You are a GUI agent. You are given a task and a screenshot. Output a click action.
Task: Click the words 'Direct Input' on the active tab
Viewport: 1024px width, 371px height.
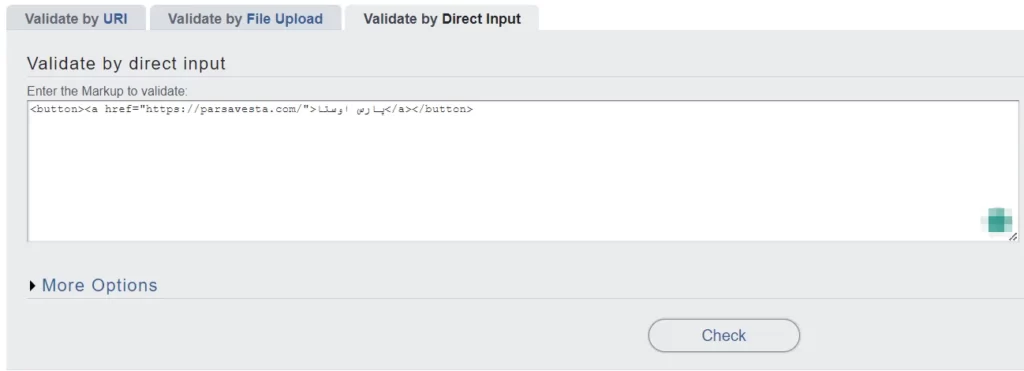(481, 19)
